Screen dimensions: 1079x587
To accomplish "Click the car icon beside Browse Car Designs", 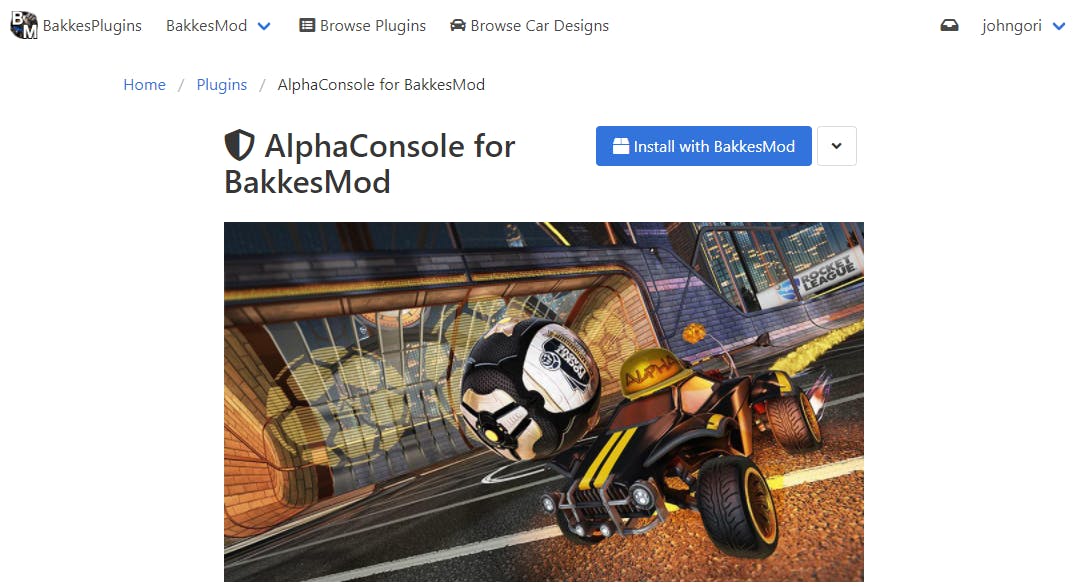I will pos(458,25).
